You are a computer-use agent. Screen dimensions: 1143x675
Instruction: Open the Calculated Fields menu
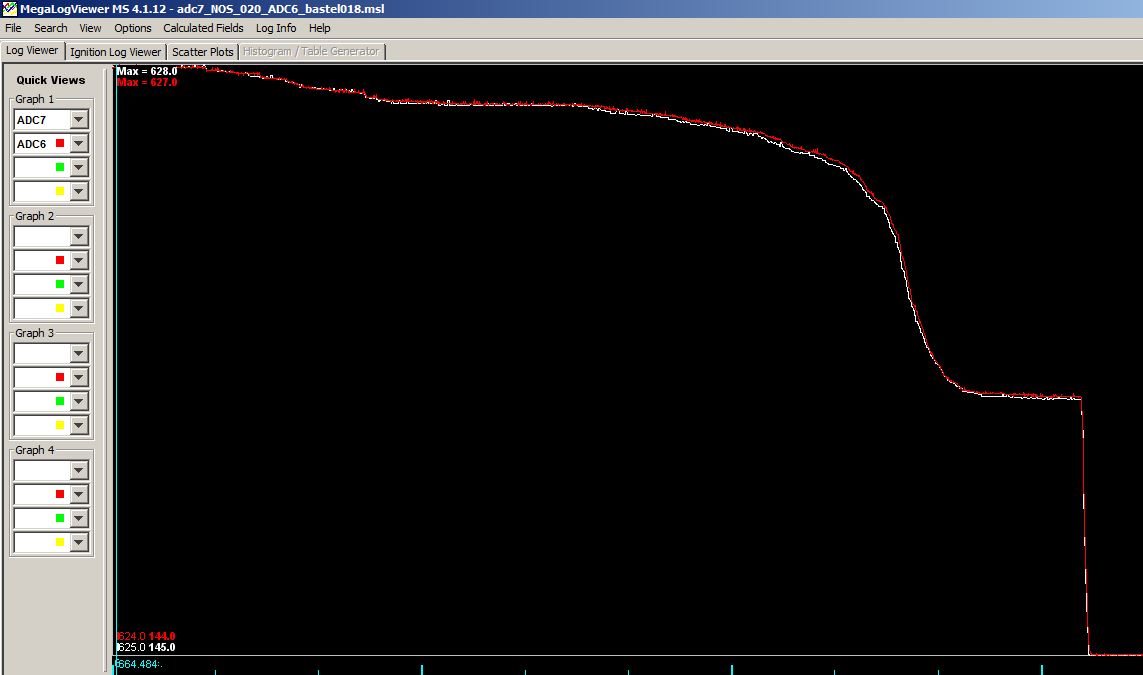[203, 28]
